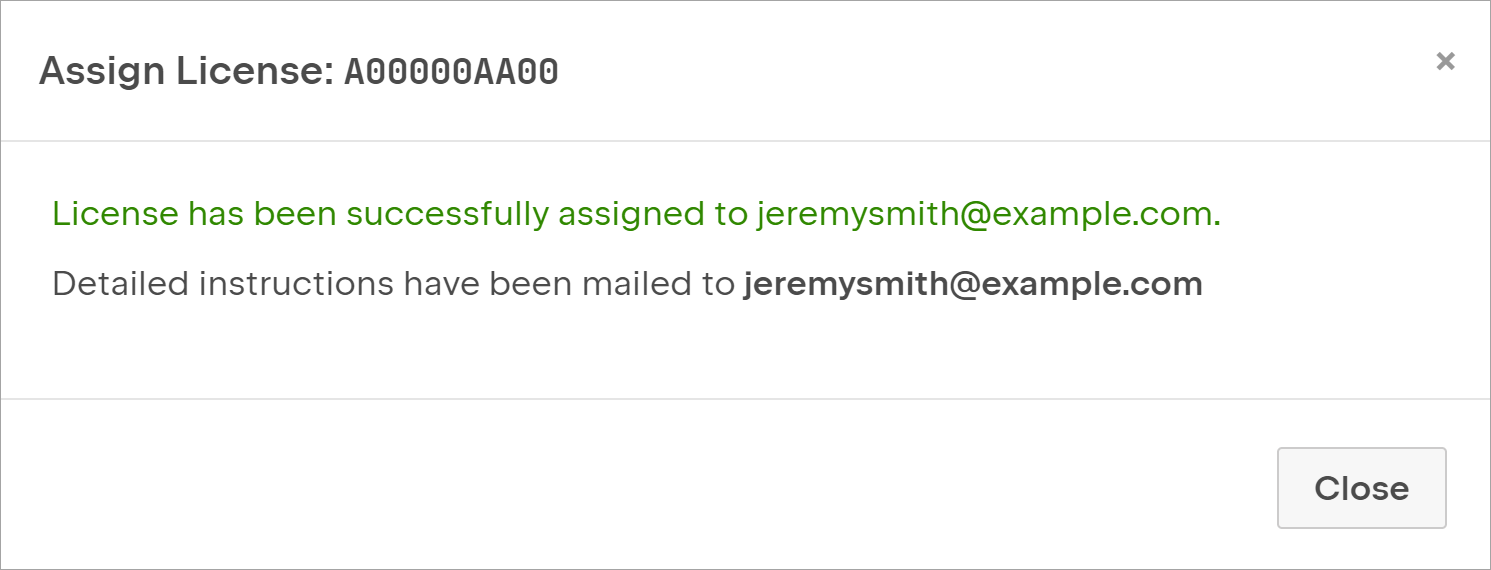Click the word "Detailed" in the gray text

[x=121, y=284]
